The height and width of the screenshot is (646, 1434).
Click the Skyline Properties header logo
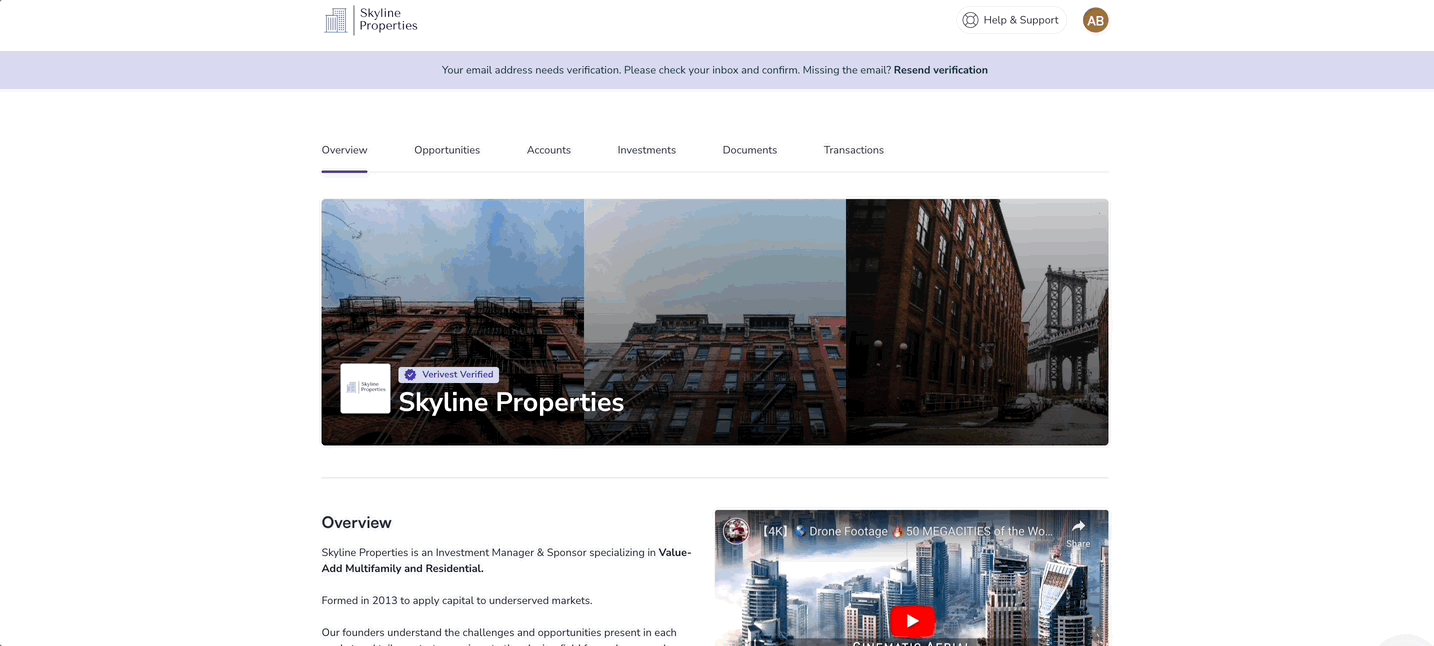pyautogui.click(x=371, y=20)
